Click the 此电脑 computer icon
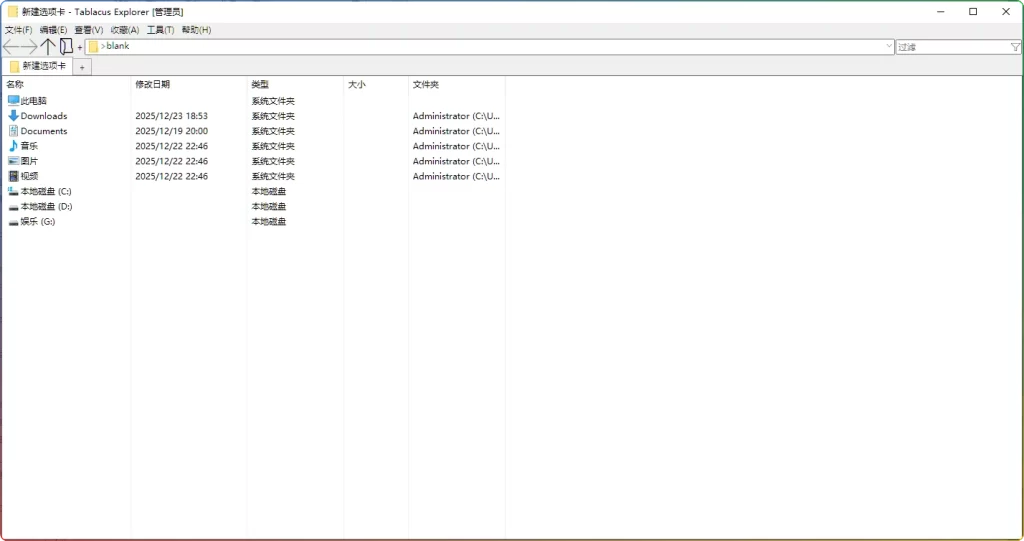This screenshot has height=541, width=1024. (x=13, y=101)
